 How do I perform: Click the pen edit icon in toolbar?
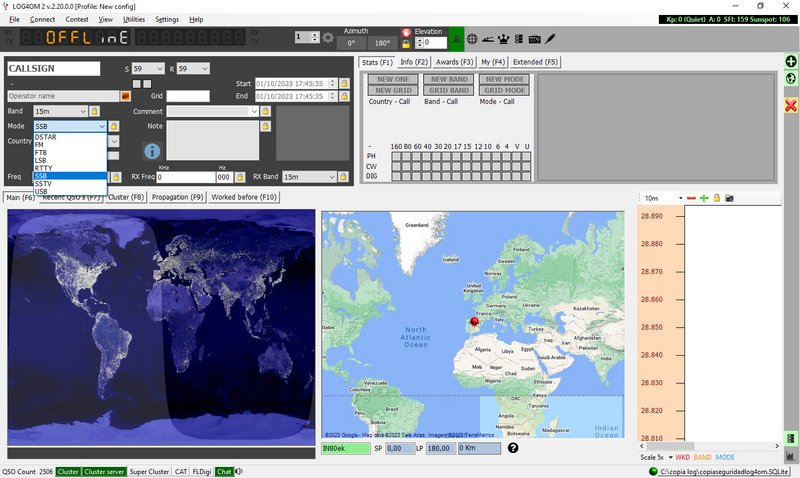[550, 39]
